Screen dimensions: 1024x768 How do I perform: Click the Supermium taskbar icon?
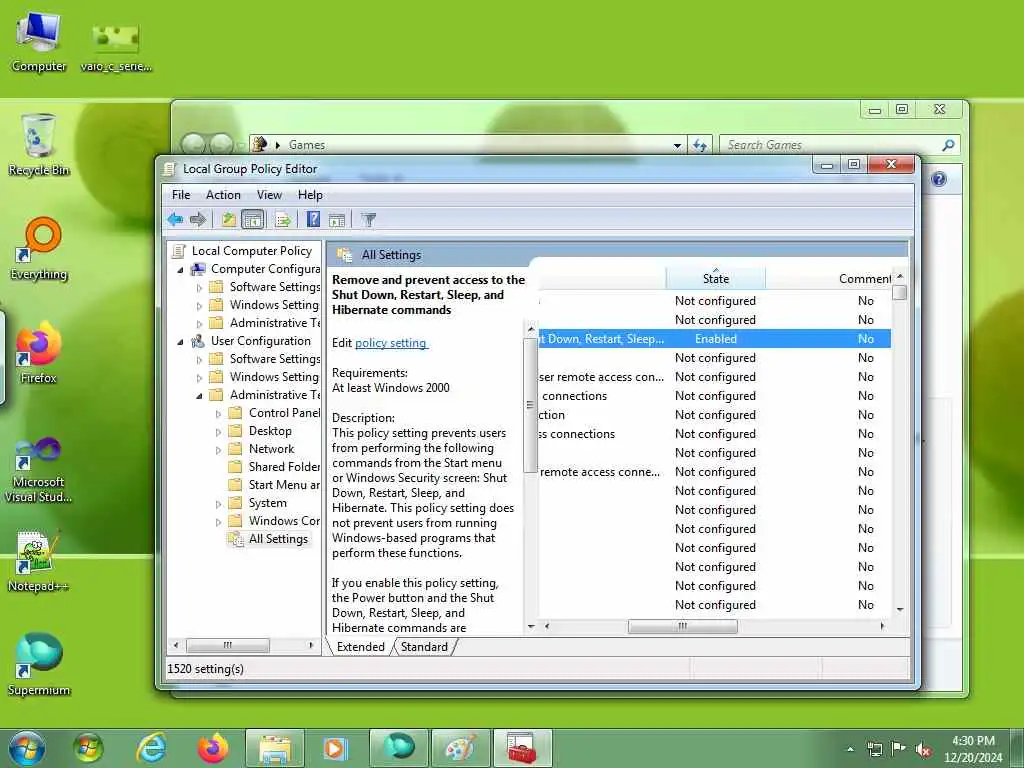pos(398,748)
